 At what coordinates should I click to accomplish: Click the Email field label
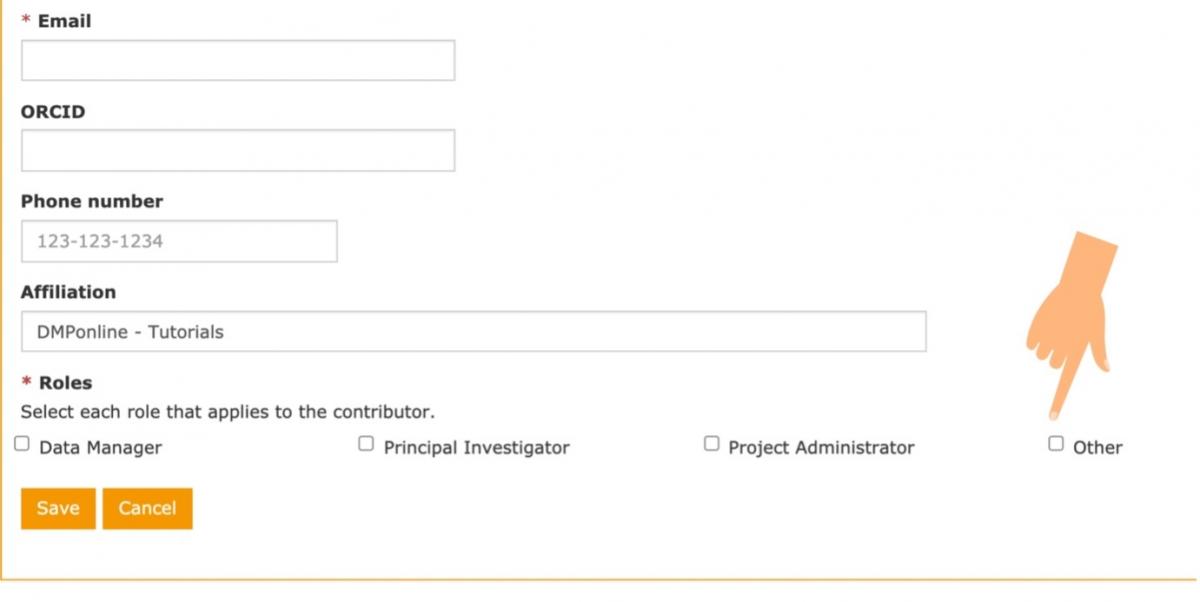[x=64, y=21]
